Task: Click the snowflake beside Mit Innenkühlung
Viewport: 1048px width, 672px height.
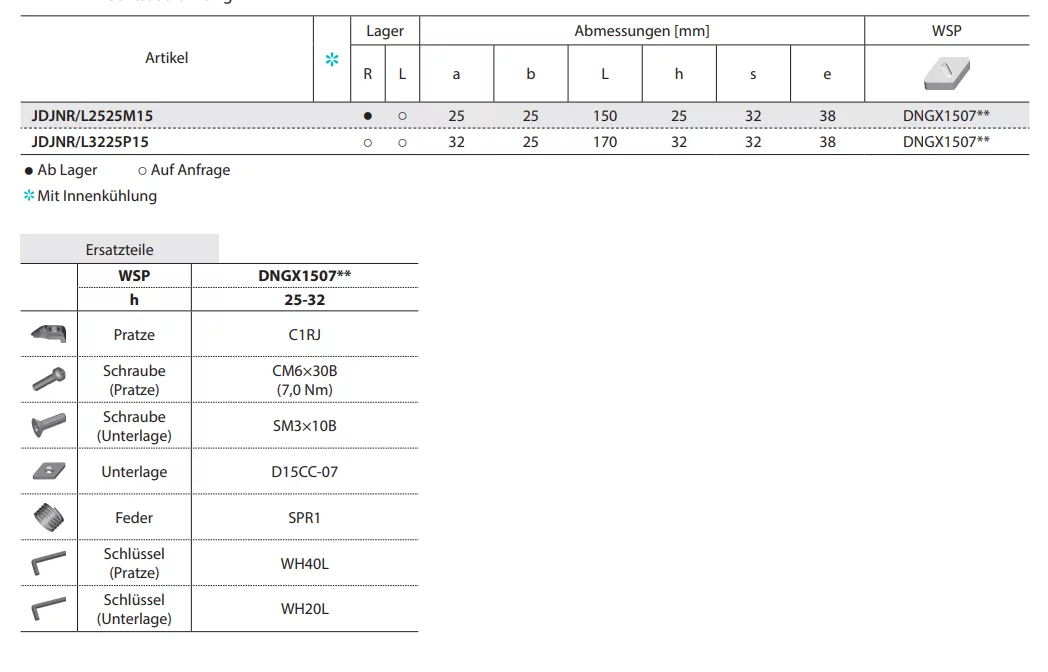Action: (x=29, y=196)
